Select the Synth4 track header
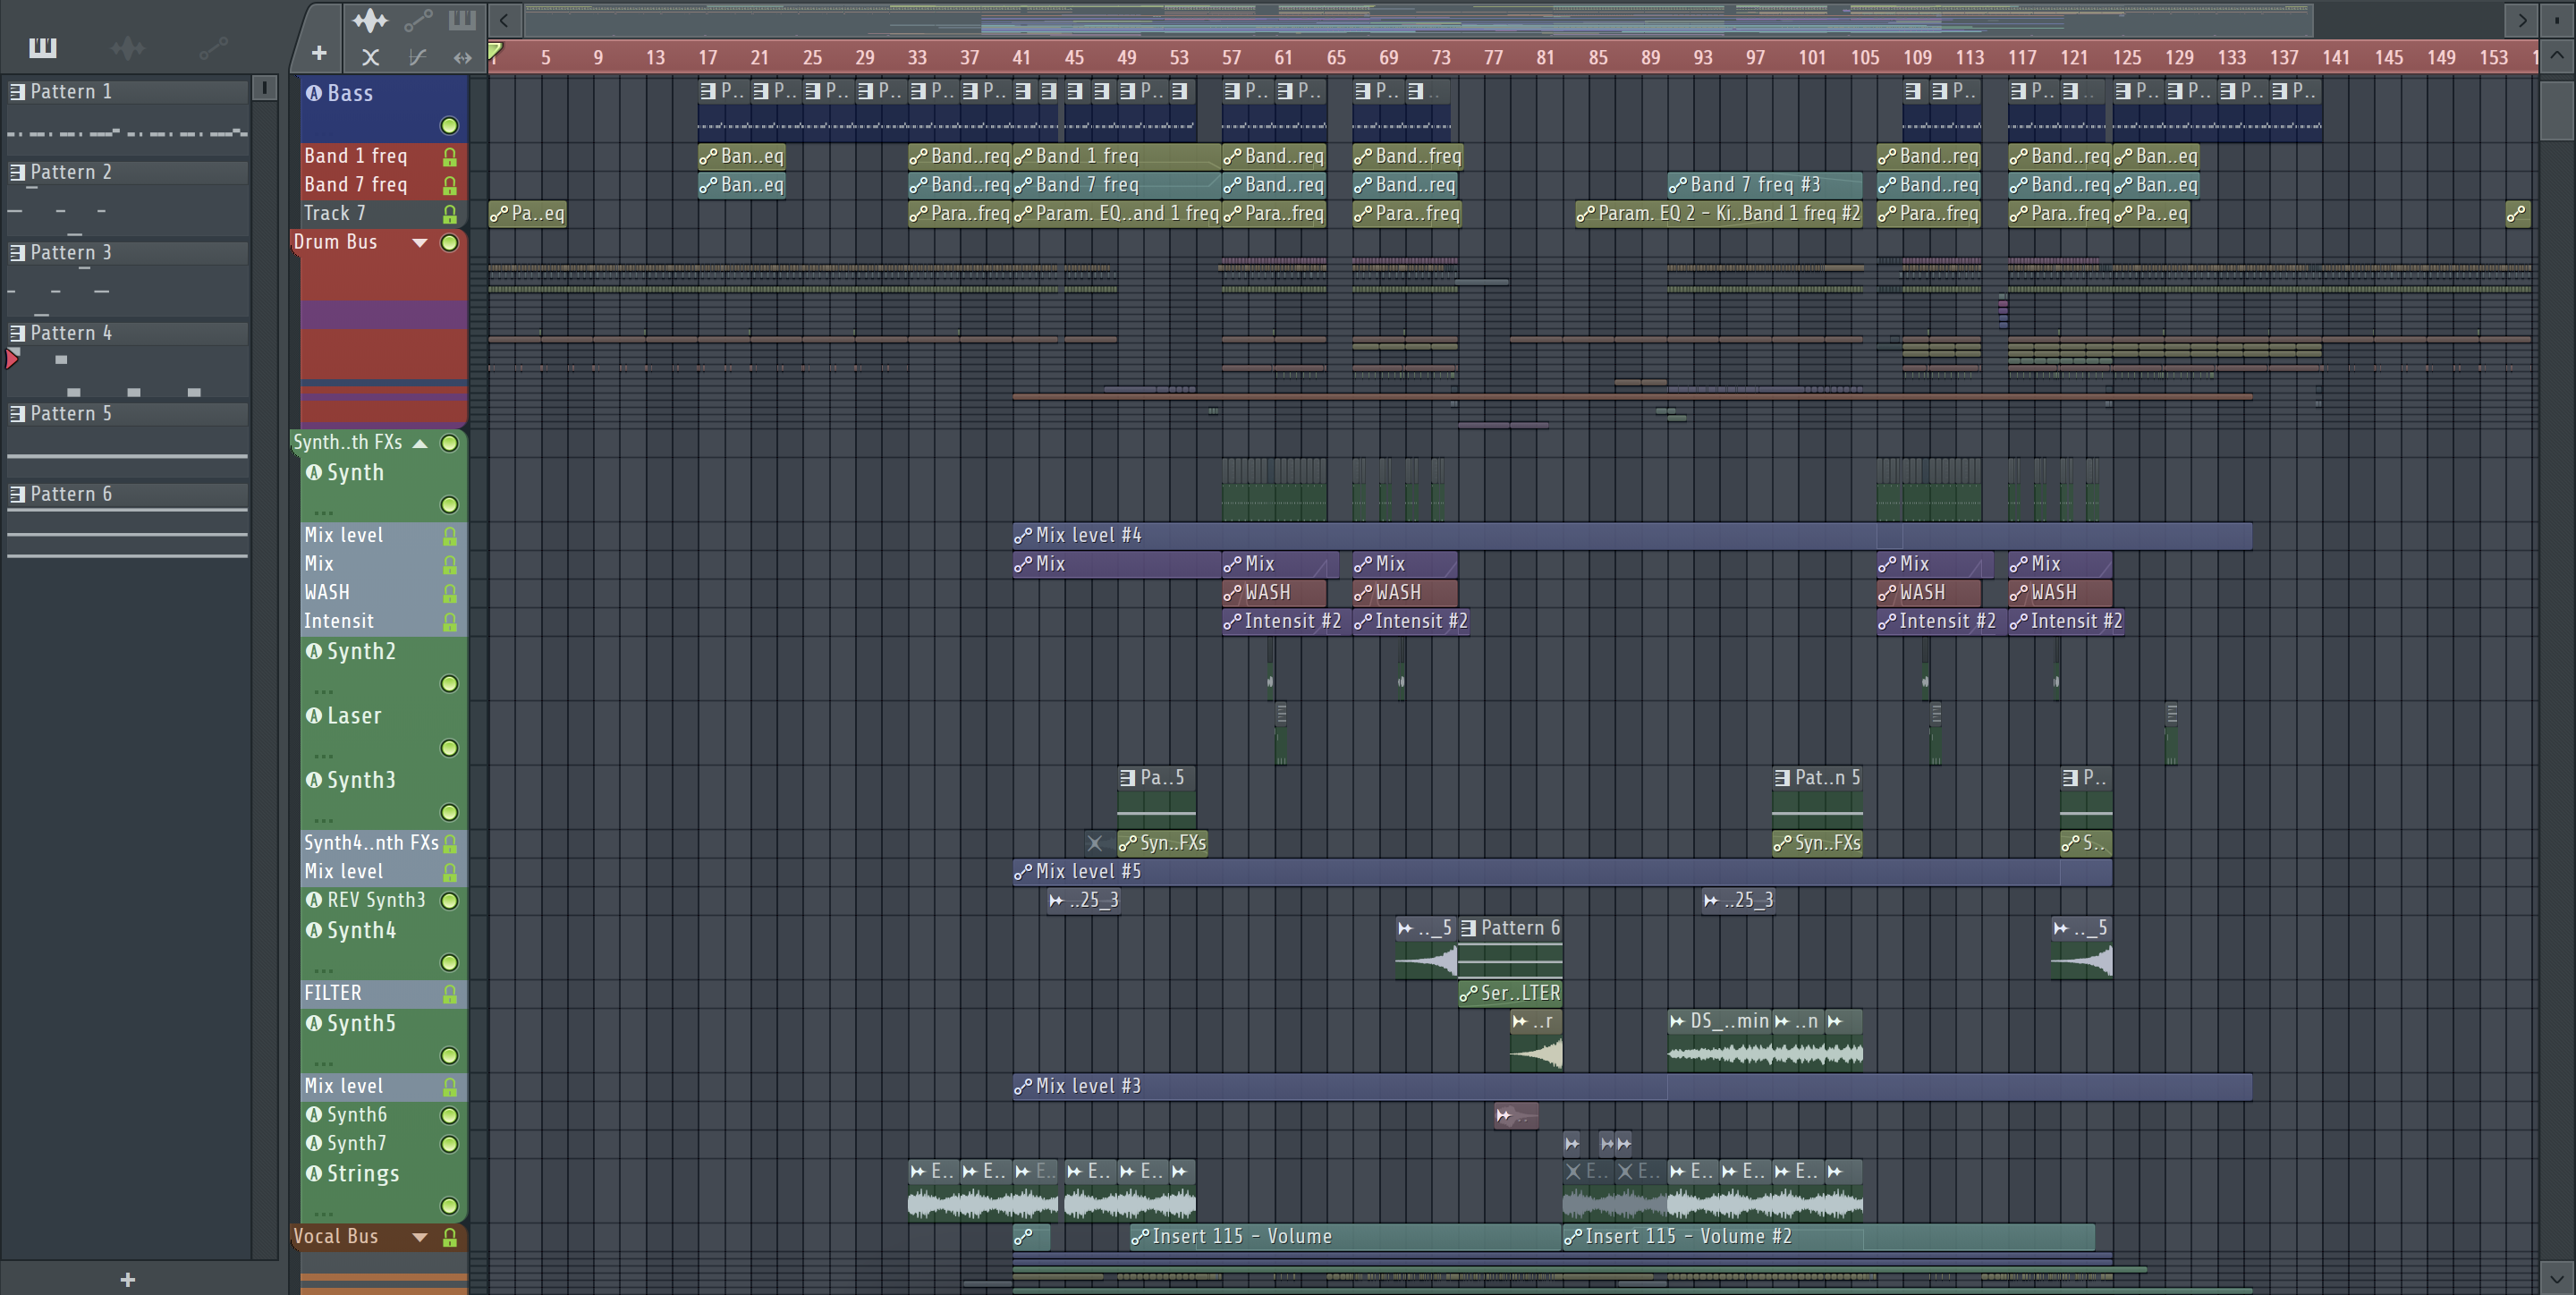 [x=384, y=946]
